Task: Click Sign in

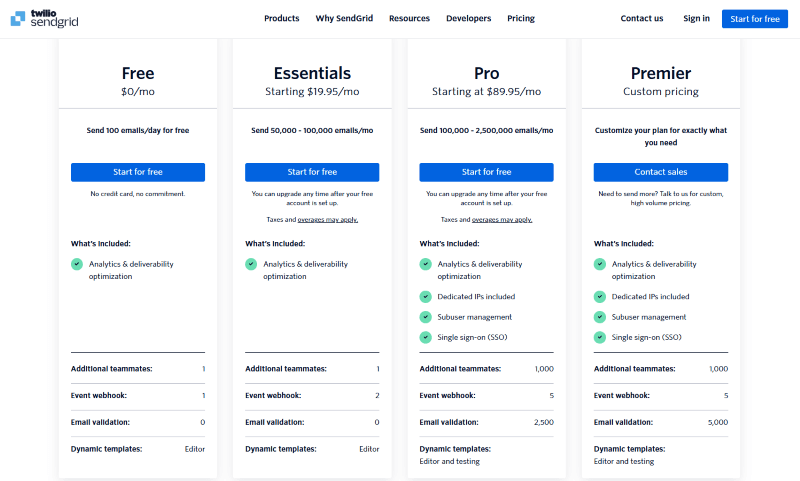Action: click(696, 18)
